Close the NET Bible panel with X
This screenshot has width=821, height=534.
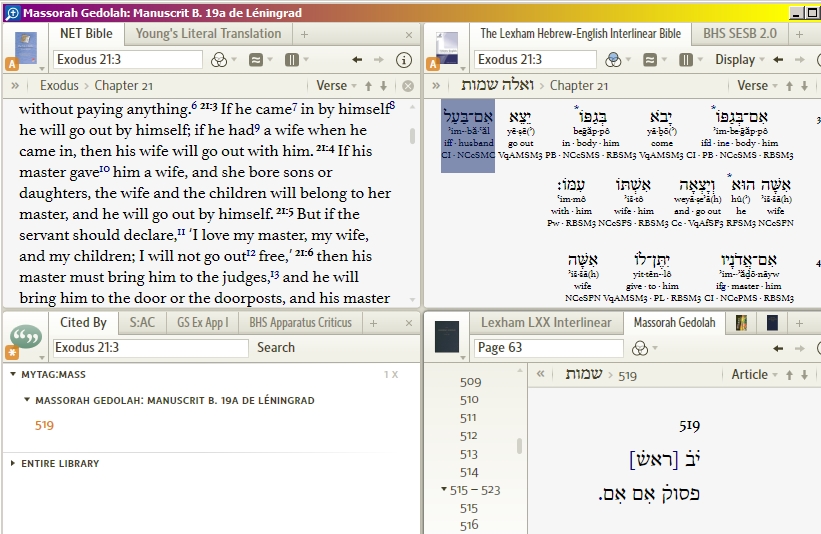point(409,35)
